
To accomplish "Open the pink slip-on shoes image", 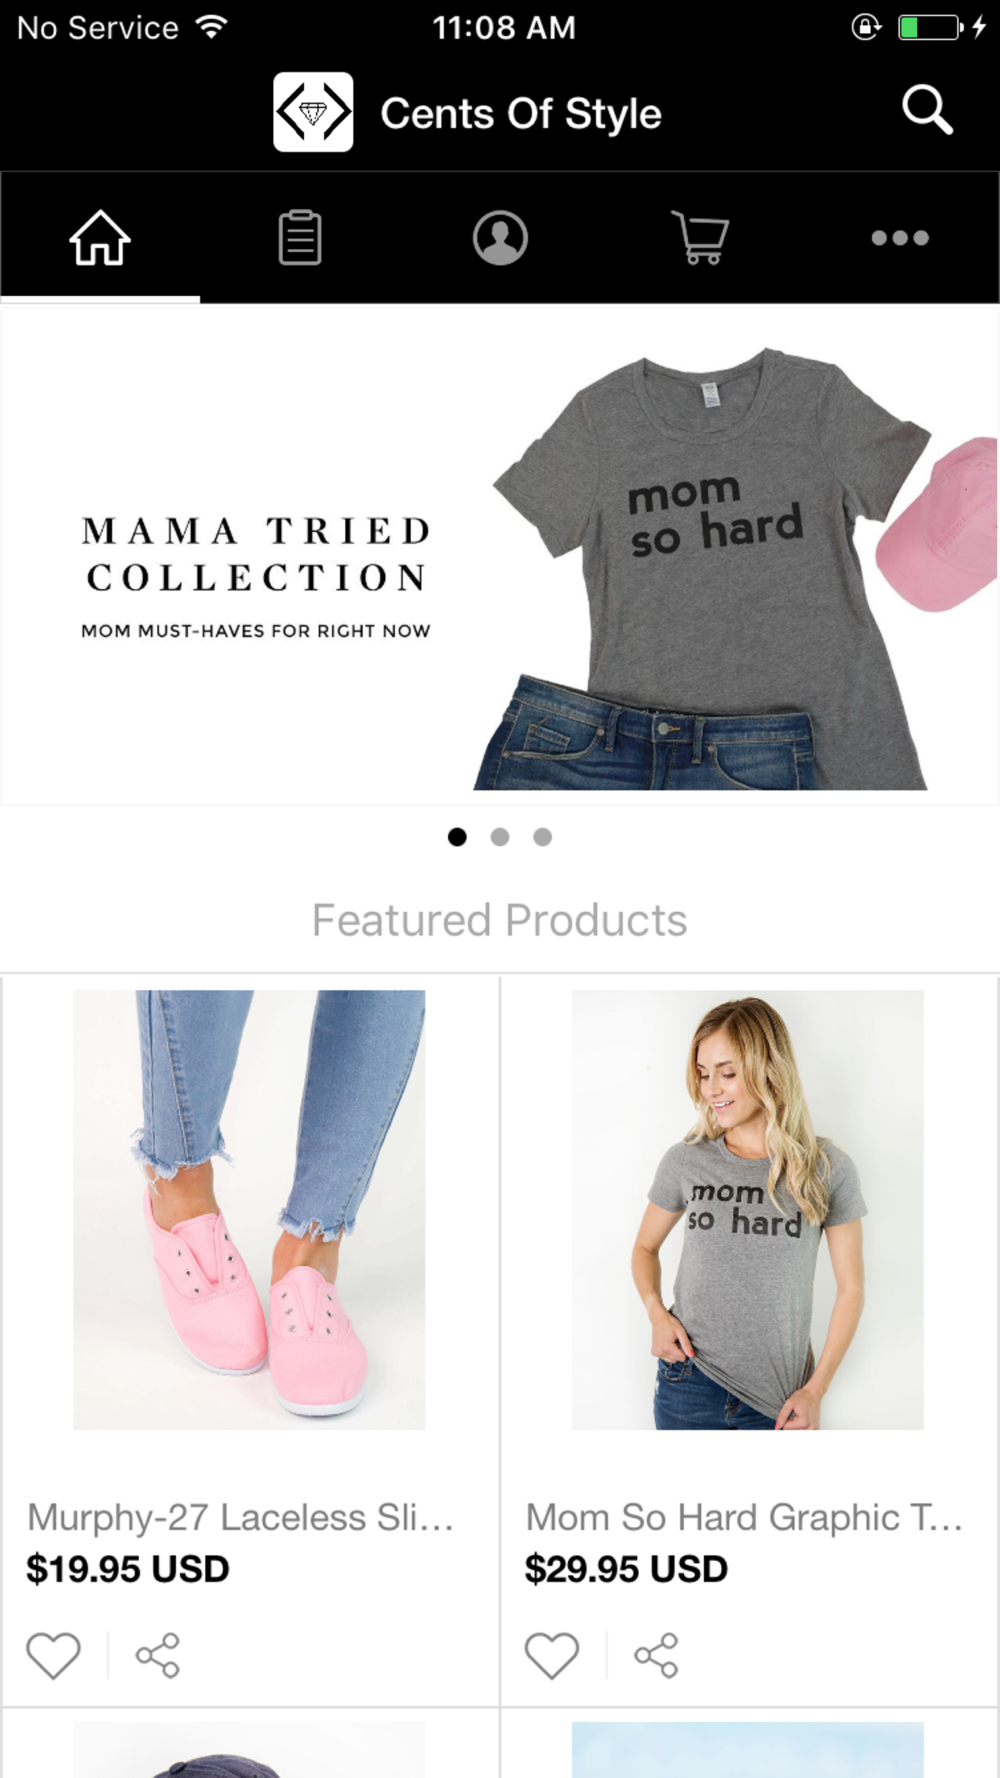I will coord(249,1210).
